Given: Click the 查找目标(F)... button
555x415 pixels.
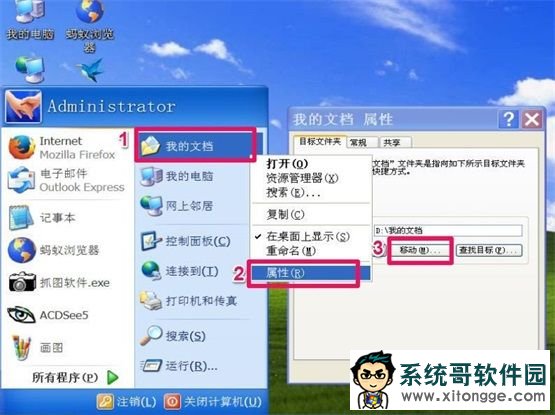Looking at the screenshot, I should pos(489,250).
